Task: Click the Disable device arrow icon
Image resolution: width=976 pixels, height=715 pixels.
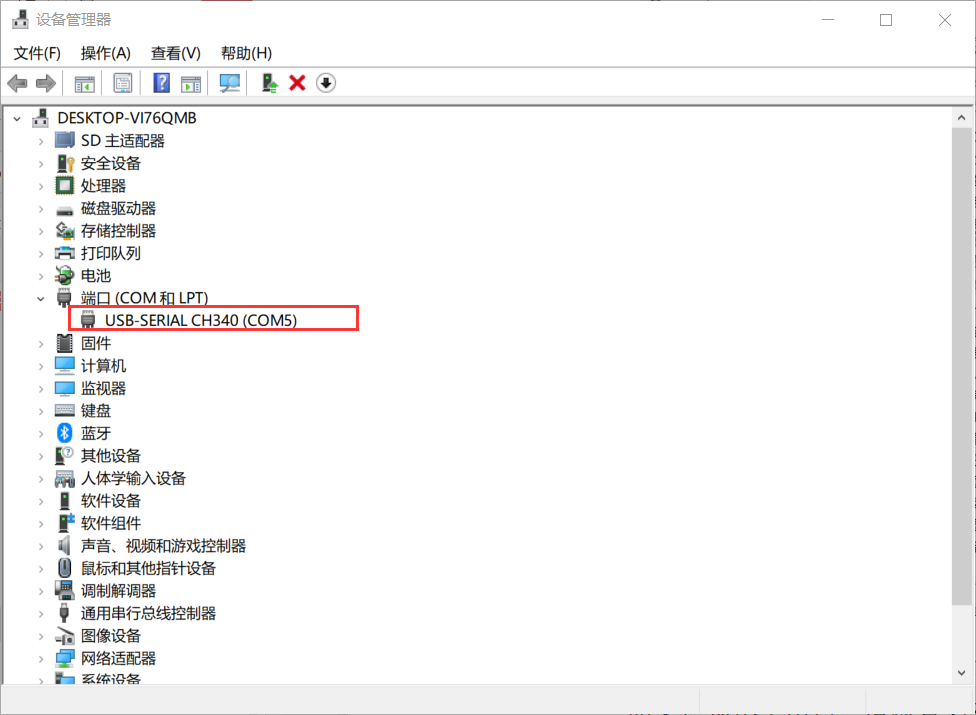Action: click(x=325, y=83)
